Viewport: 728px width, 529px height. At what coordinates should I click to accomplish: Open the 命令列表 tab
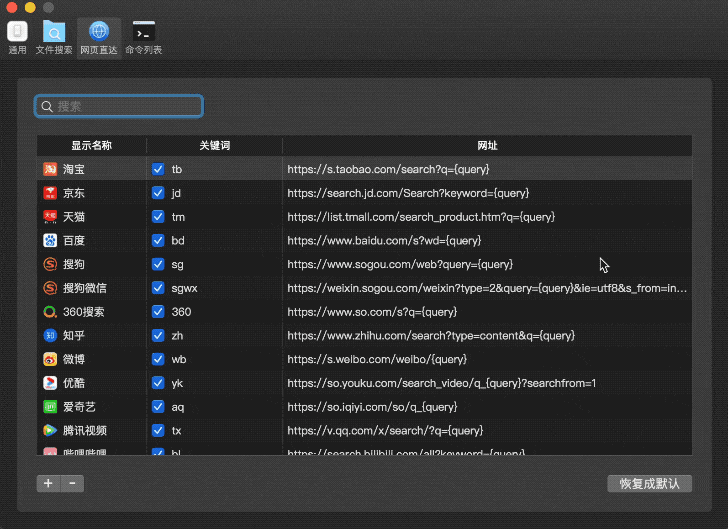pyautogui.click(x=143, y=38)
